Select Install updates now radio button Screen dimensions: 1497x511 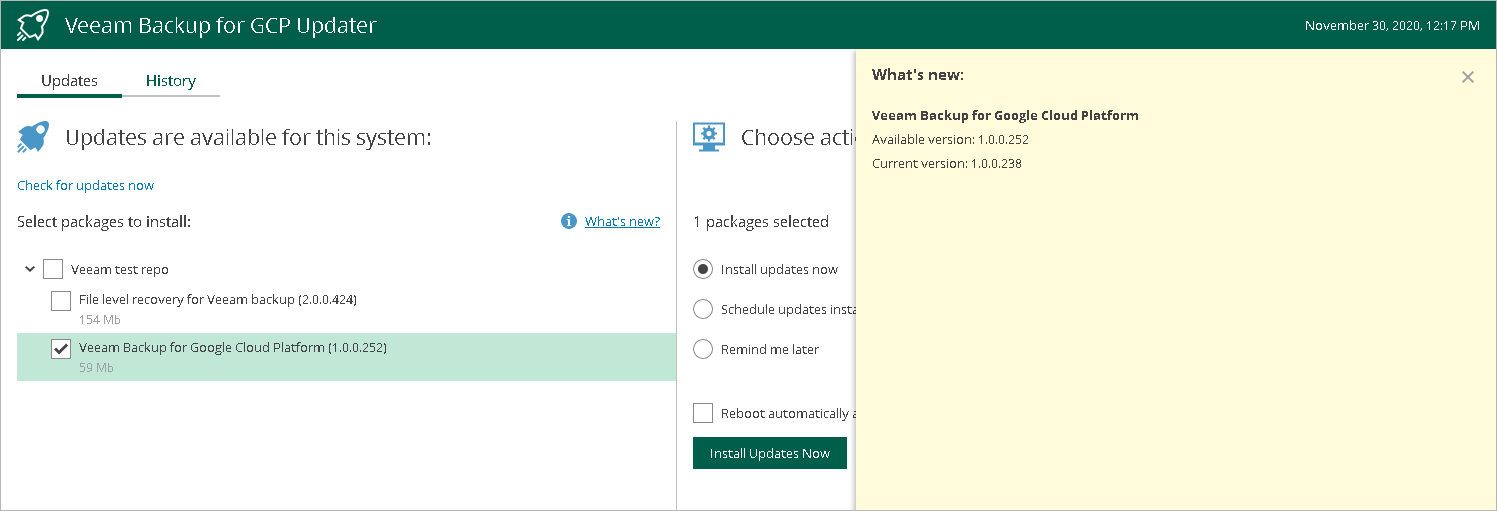703,269
